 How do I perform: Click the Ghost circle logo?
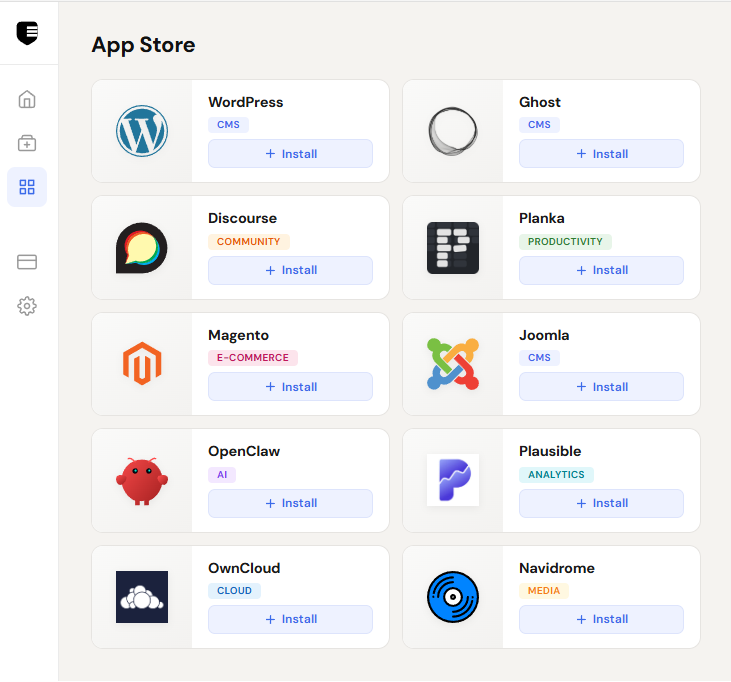(453, 131)
